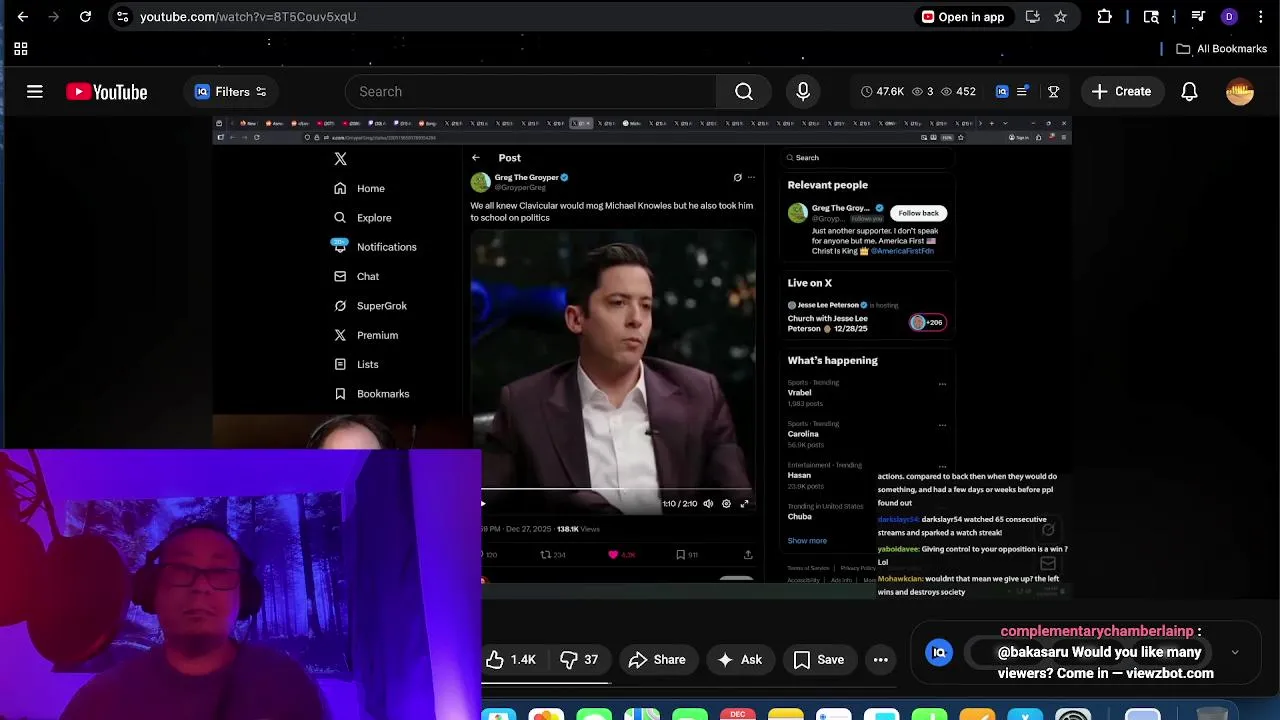The height and width of the screenshot is (720, 1280).
Task: Open the Chrome three-dot menu
Action: [1261, 17]
